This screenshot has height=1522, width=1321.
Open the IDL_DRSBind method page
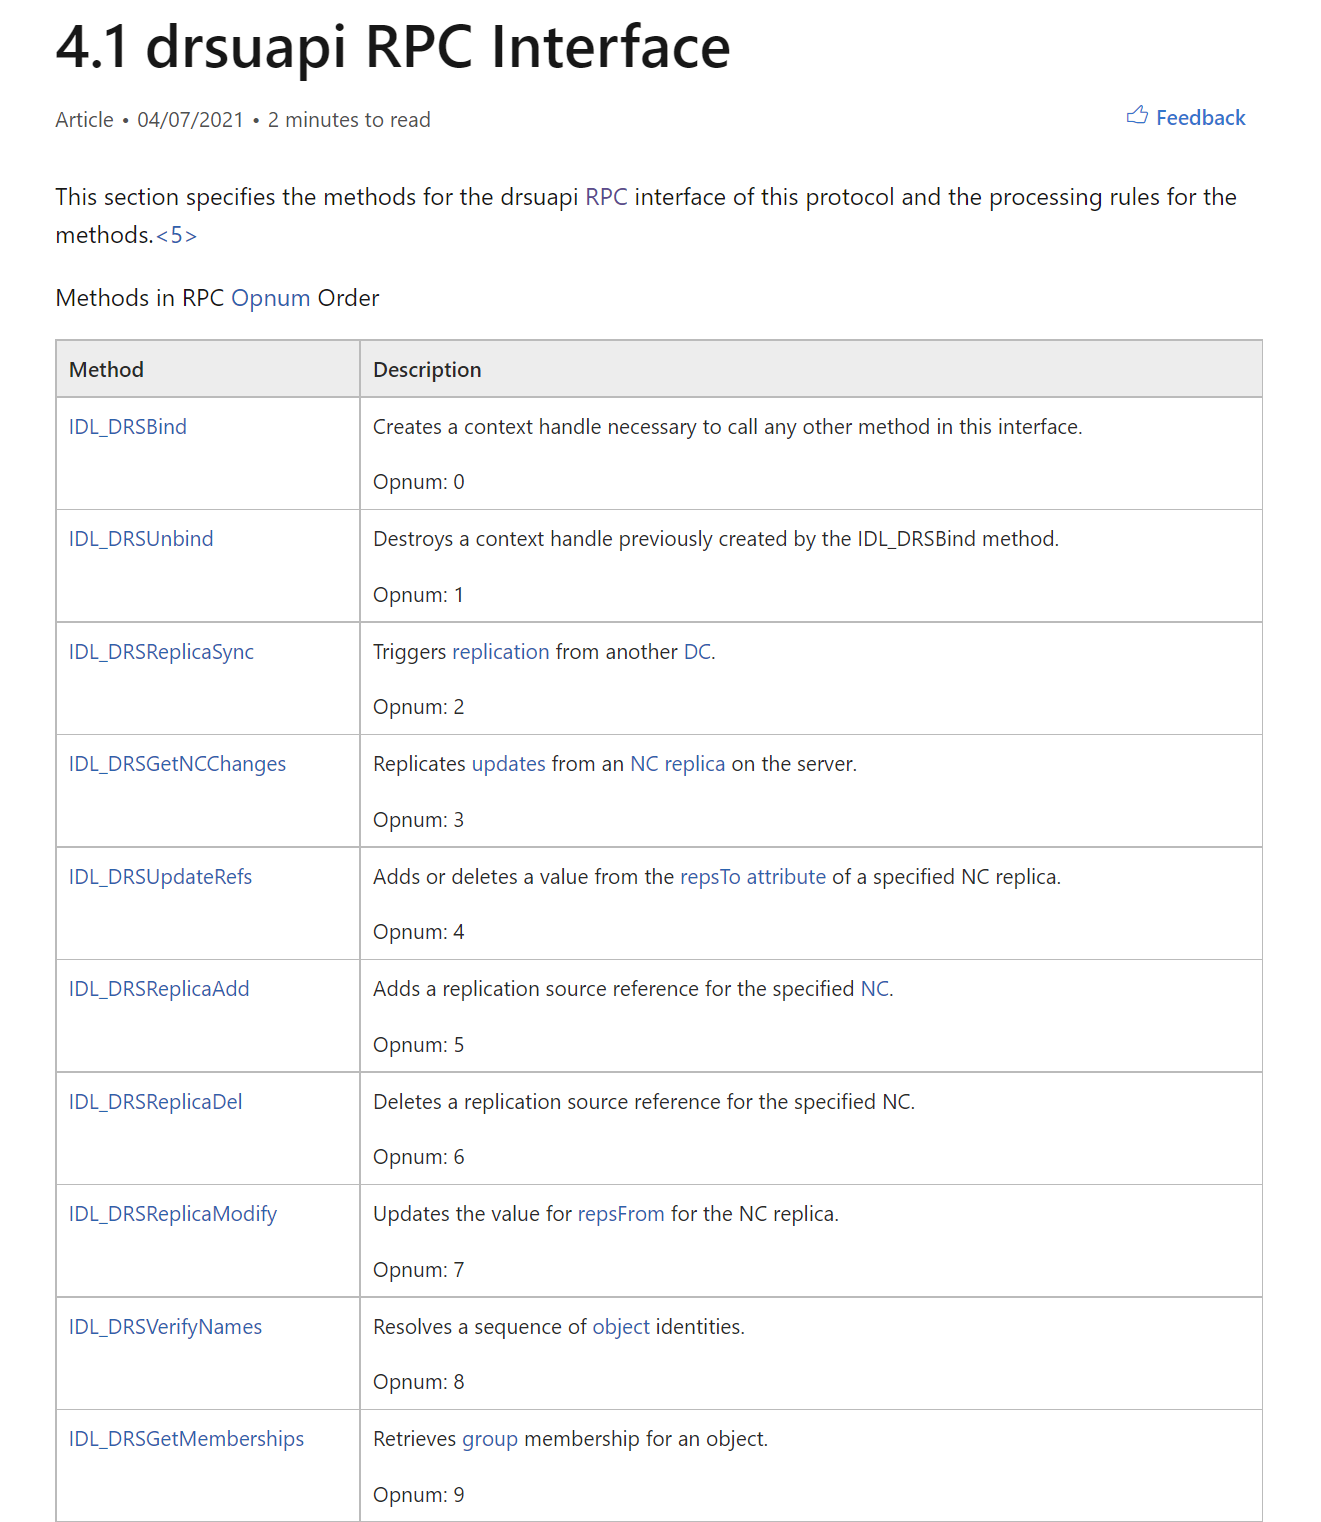[x=128, y=427]
